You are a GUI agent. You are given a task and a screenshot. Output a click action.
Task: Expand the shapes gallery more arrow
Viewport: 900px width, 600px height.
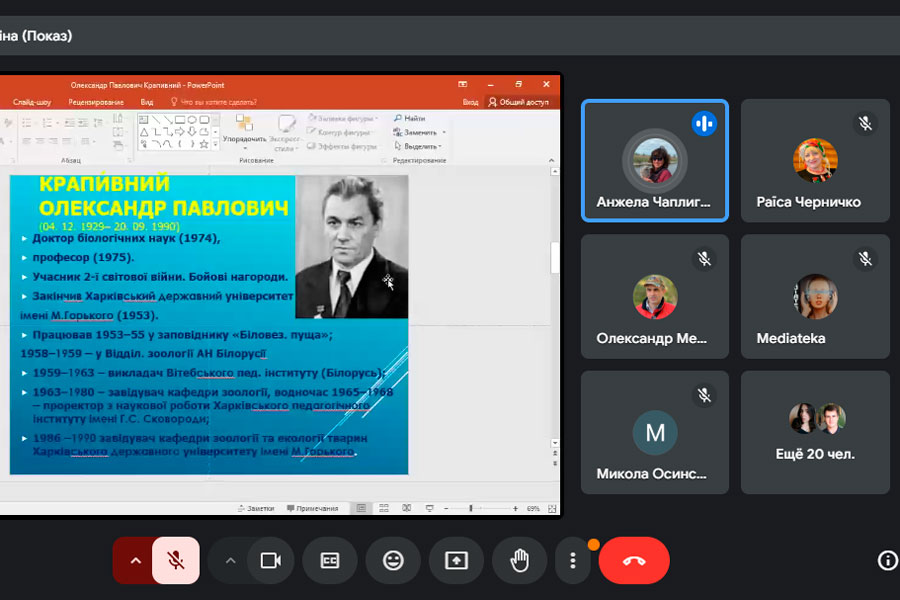click(215, 144)
